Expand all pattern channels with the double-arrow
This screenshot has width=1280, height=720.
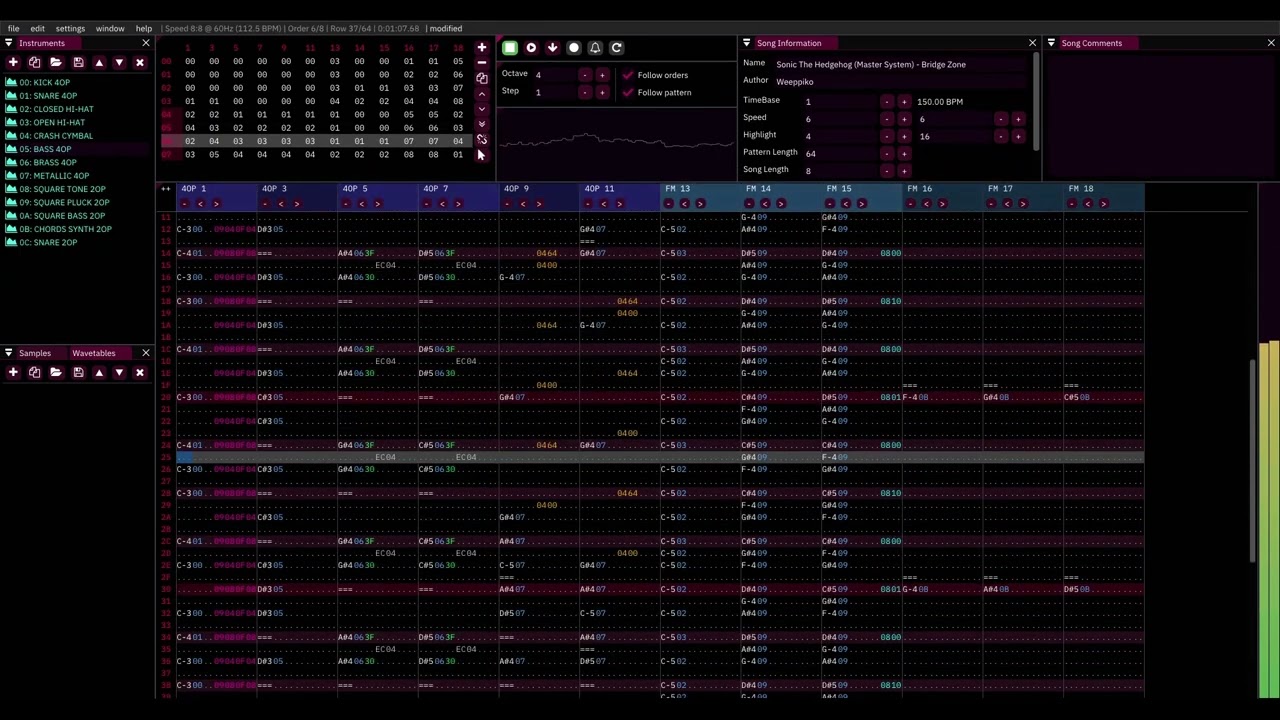[166, 188]
